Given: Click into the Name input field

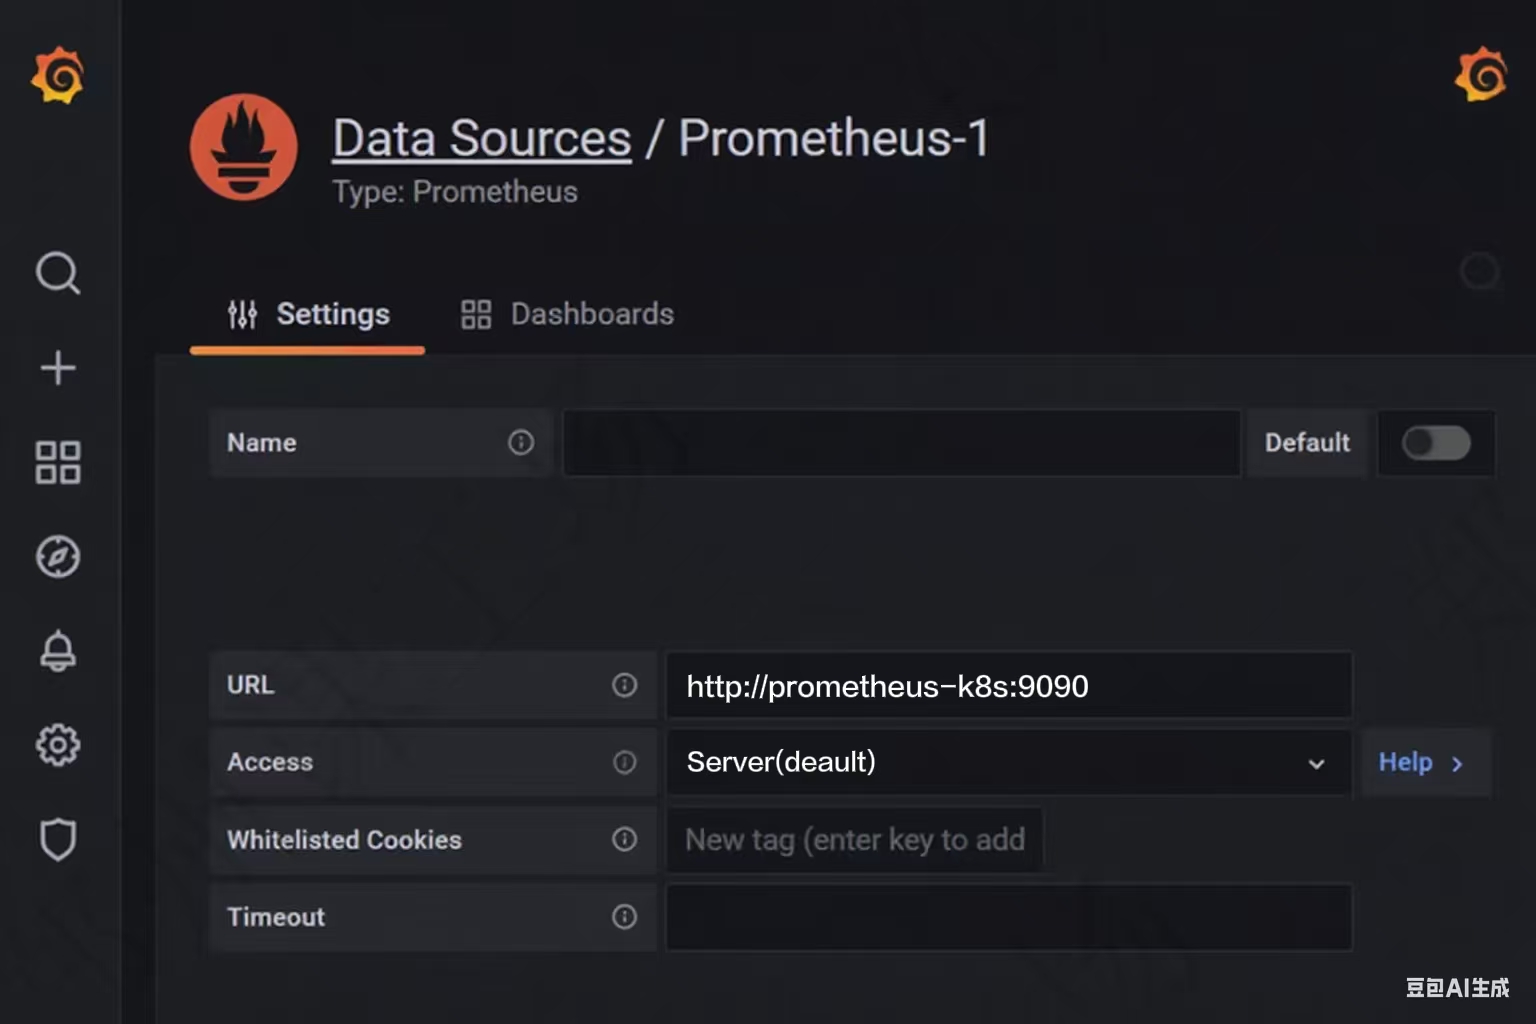Looking at the screenshot, I should pos(902,442).
